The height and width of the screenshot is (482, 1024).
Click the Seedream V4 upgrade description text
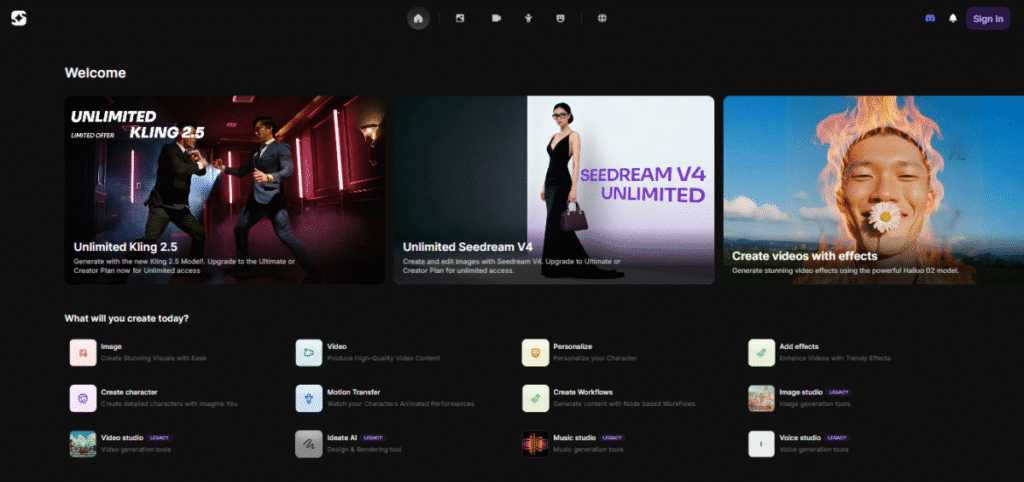tap(511, 266)
